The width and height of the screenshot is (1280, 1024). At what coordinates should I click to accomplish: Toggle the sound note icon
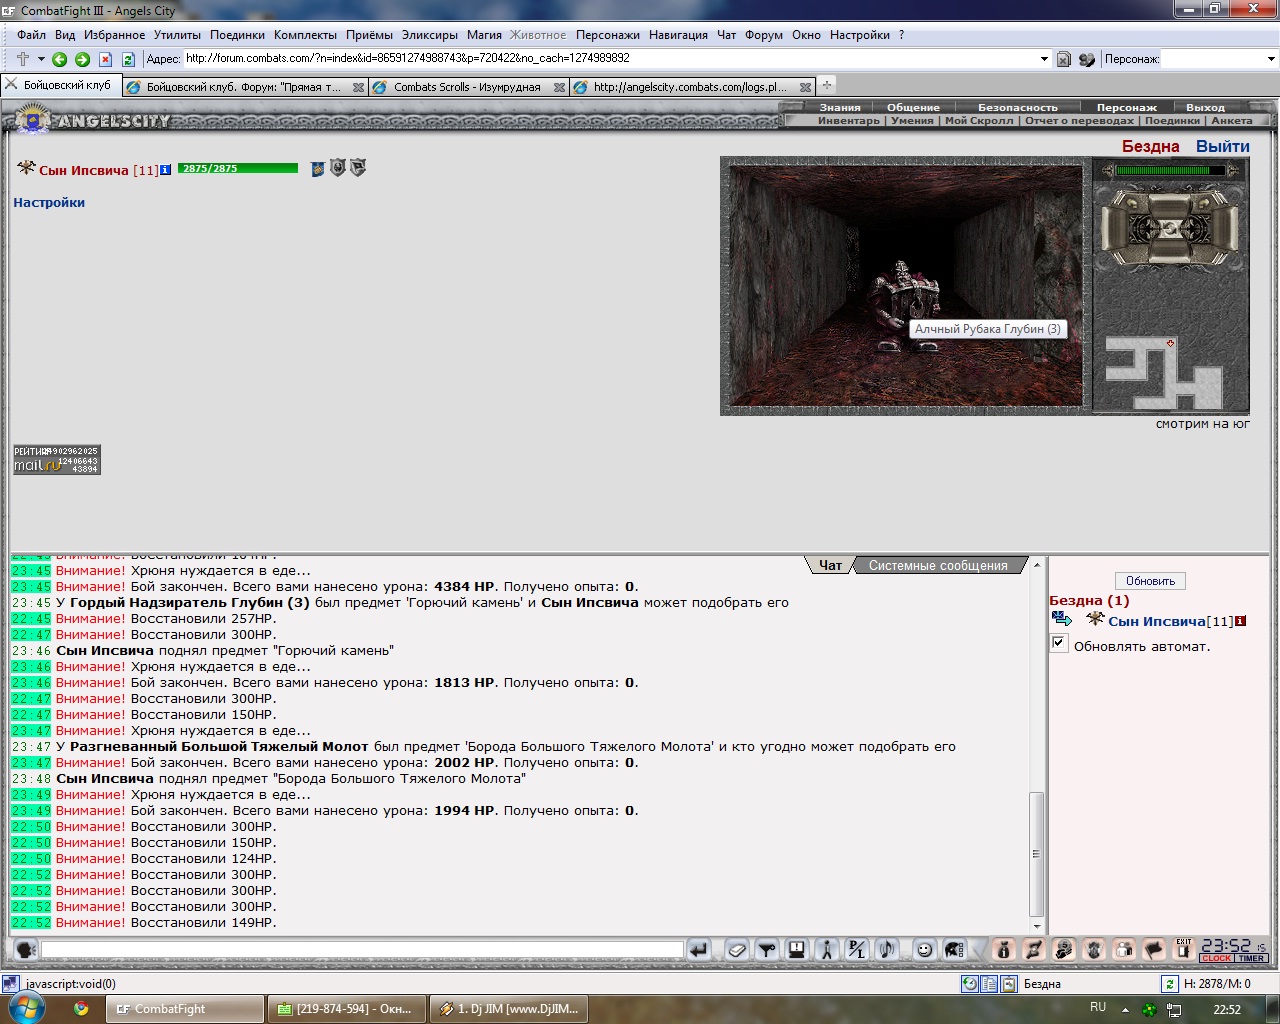(x=887, y=949)
